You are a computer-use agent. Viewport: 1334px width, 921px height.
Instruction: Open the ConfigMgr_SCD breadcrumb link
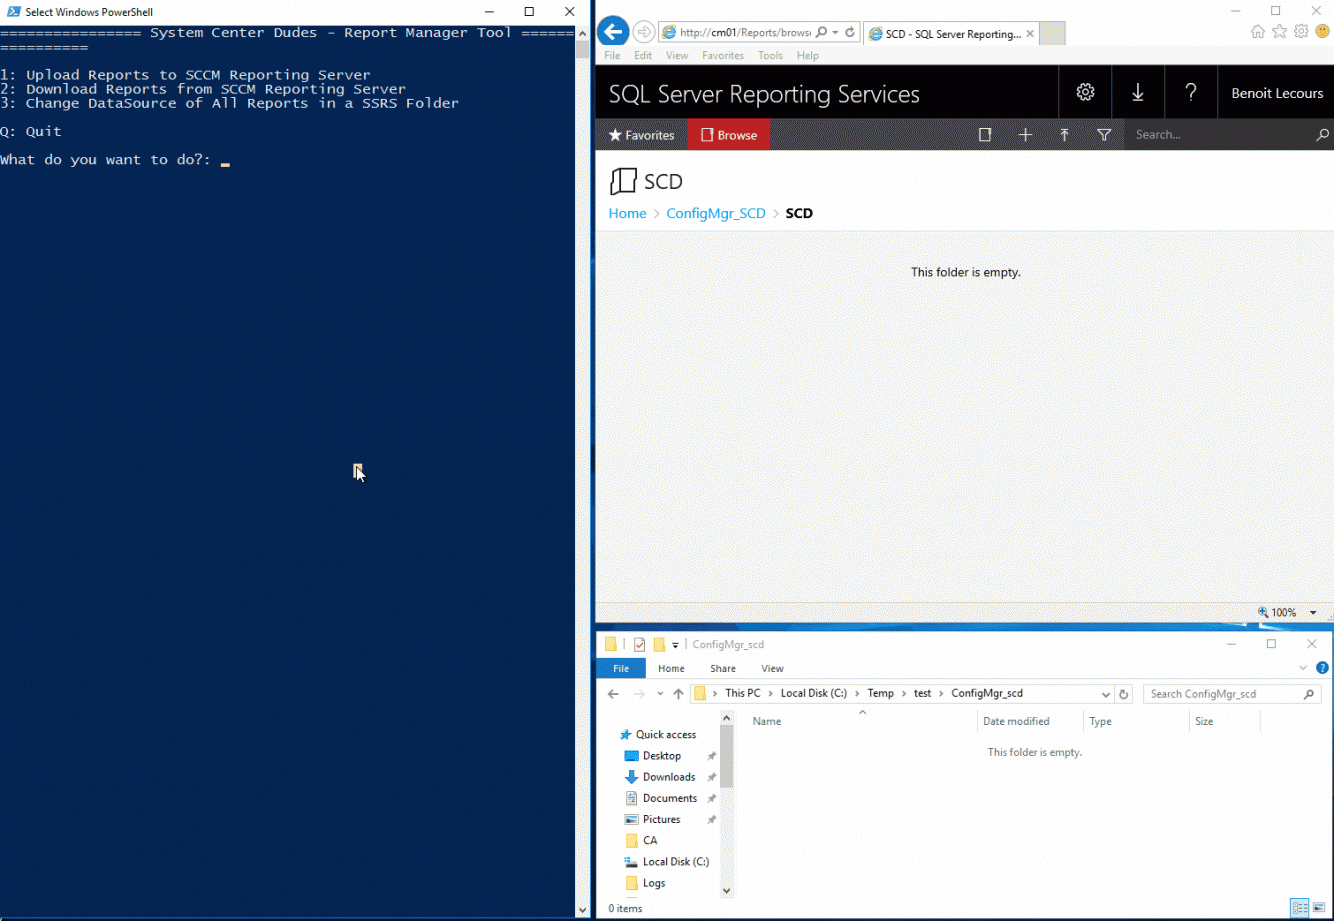coord(716,213)
